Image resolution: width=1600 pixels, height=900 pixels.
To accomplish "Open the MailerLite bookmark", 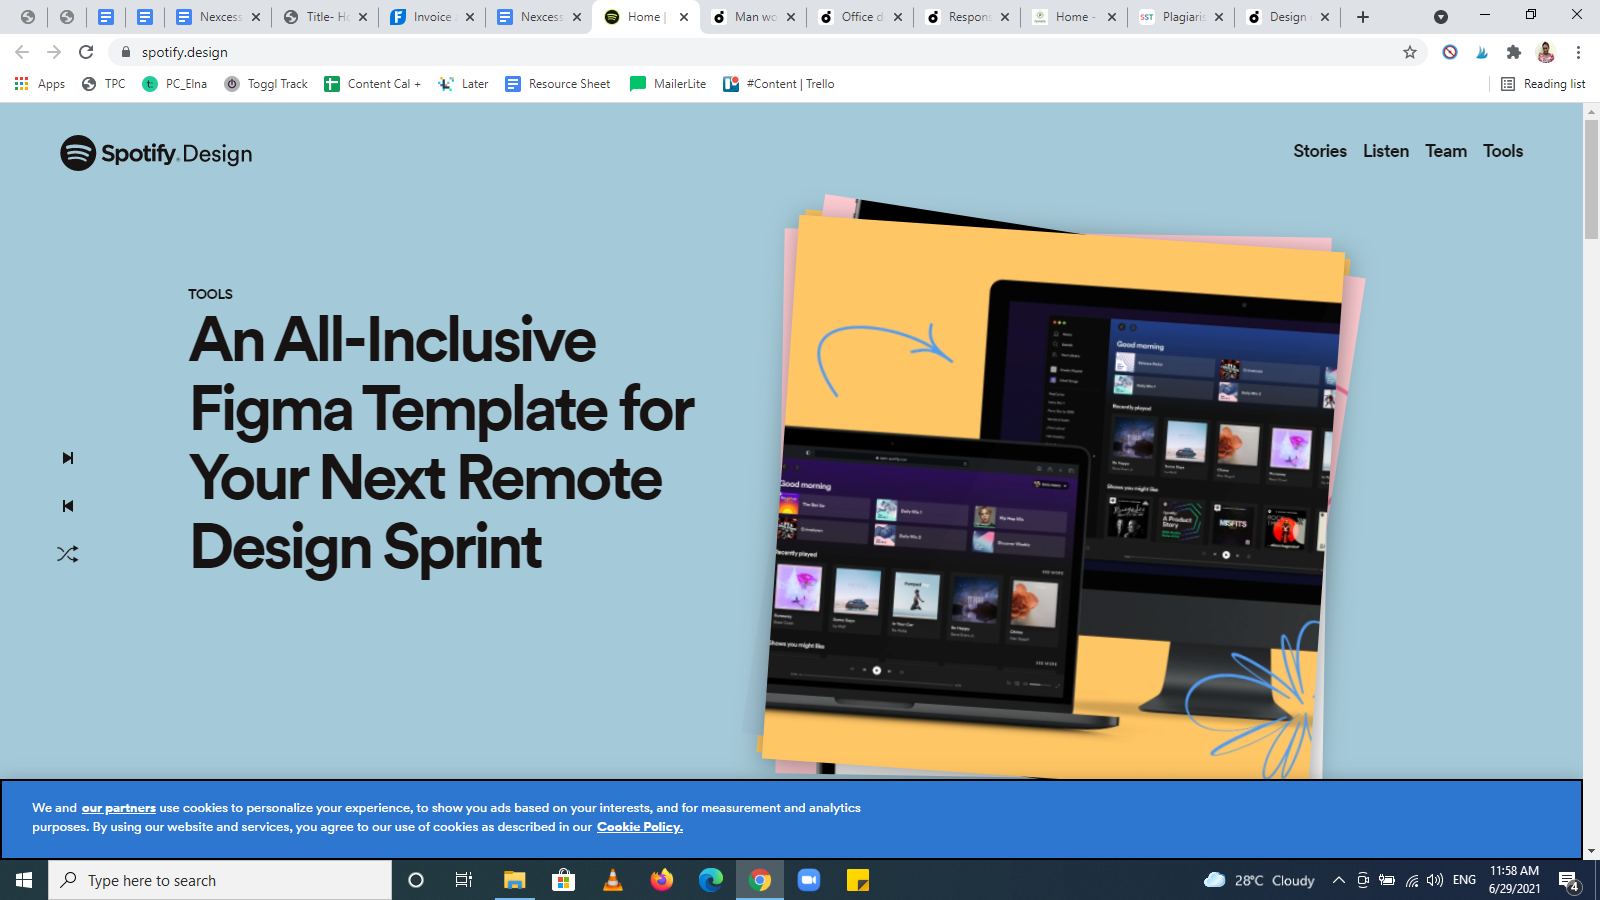I will (668, 84).
